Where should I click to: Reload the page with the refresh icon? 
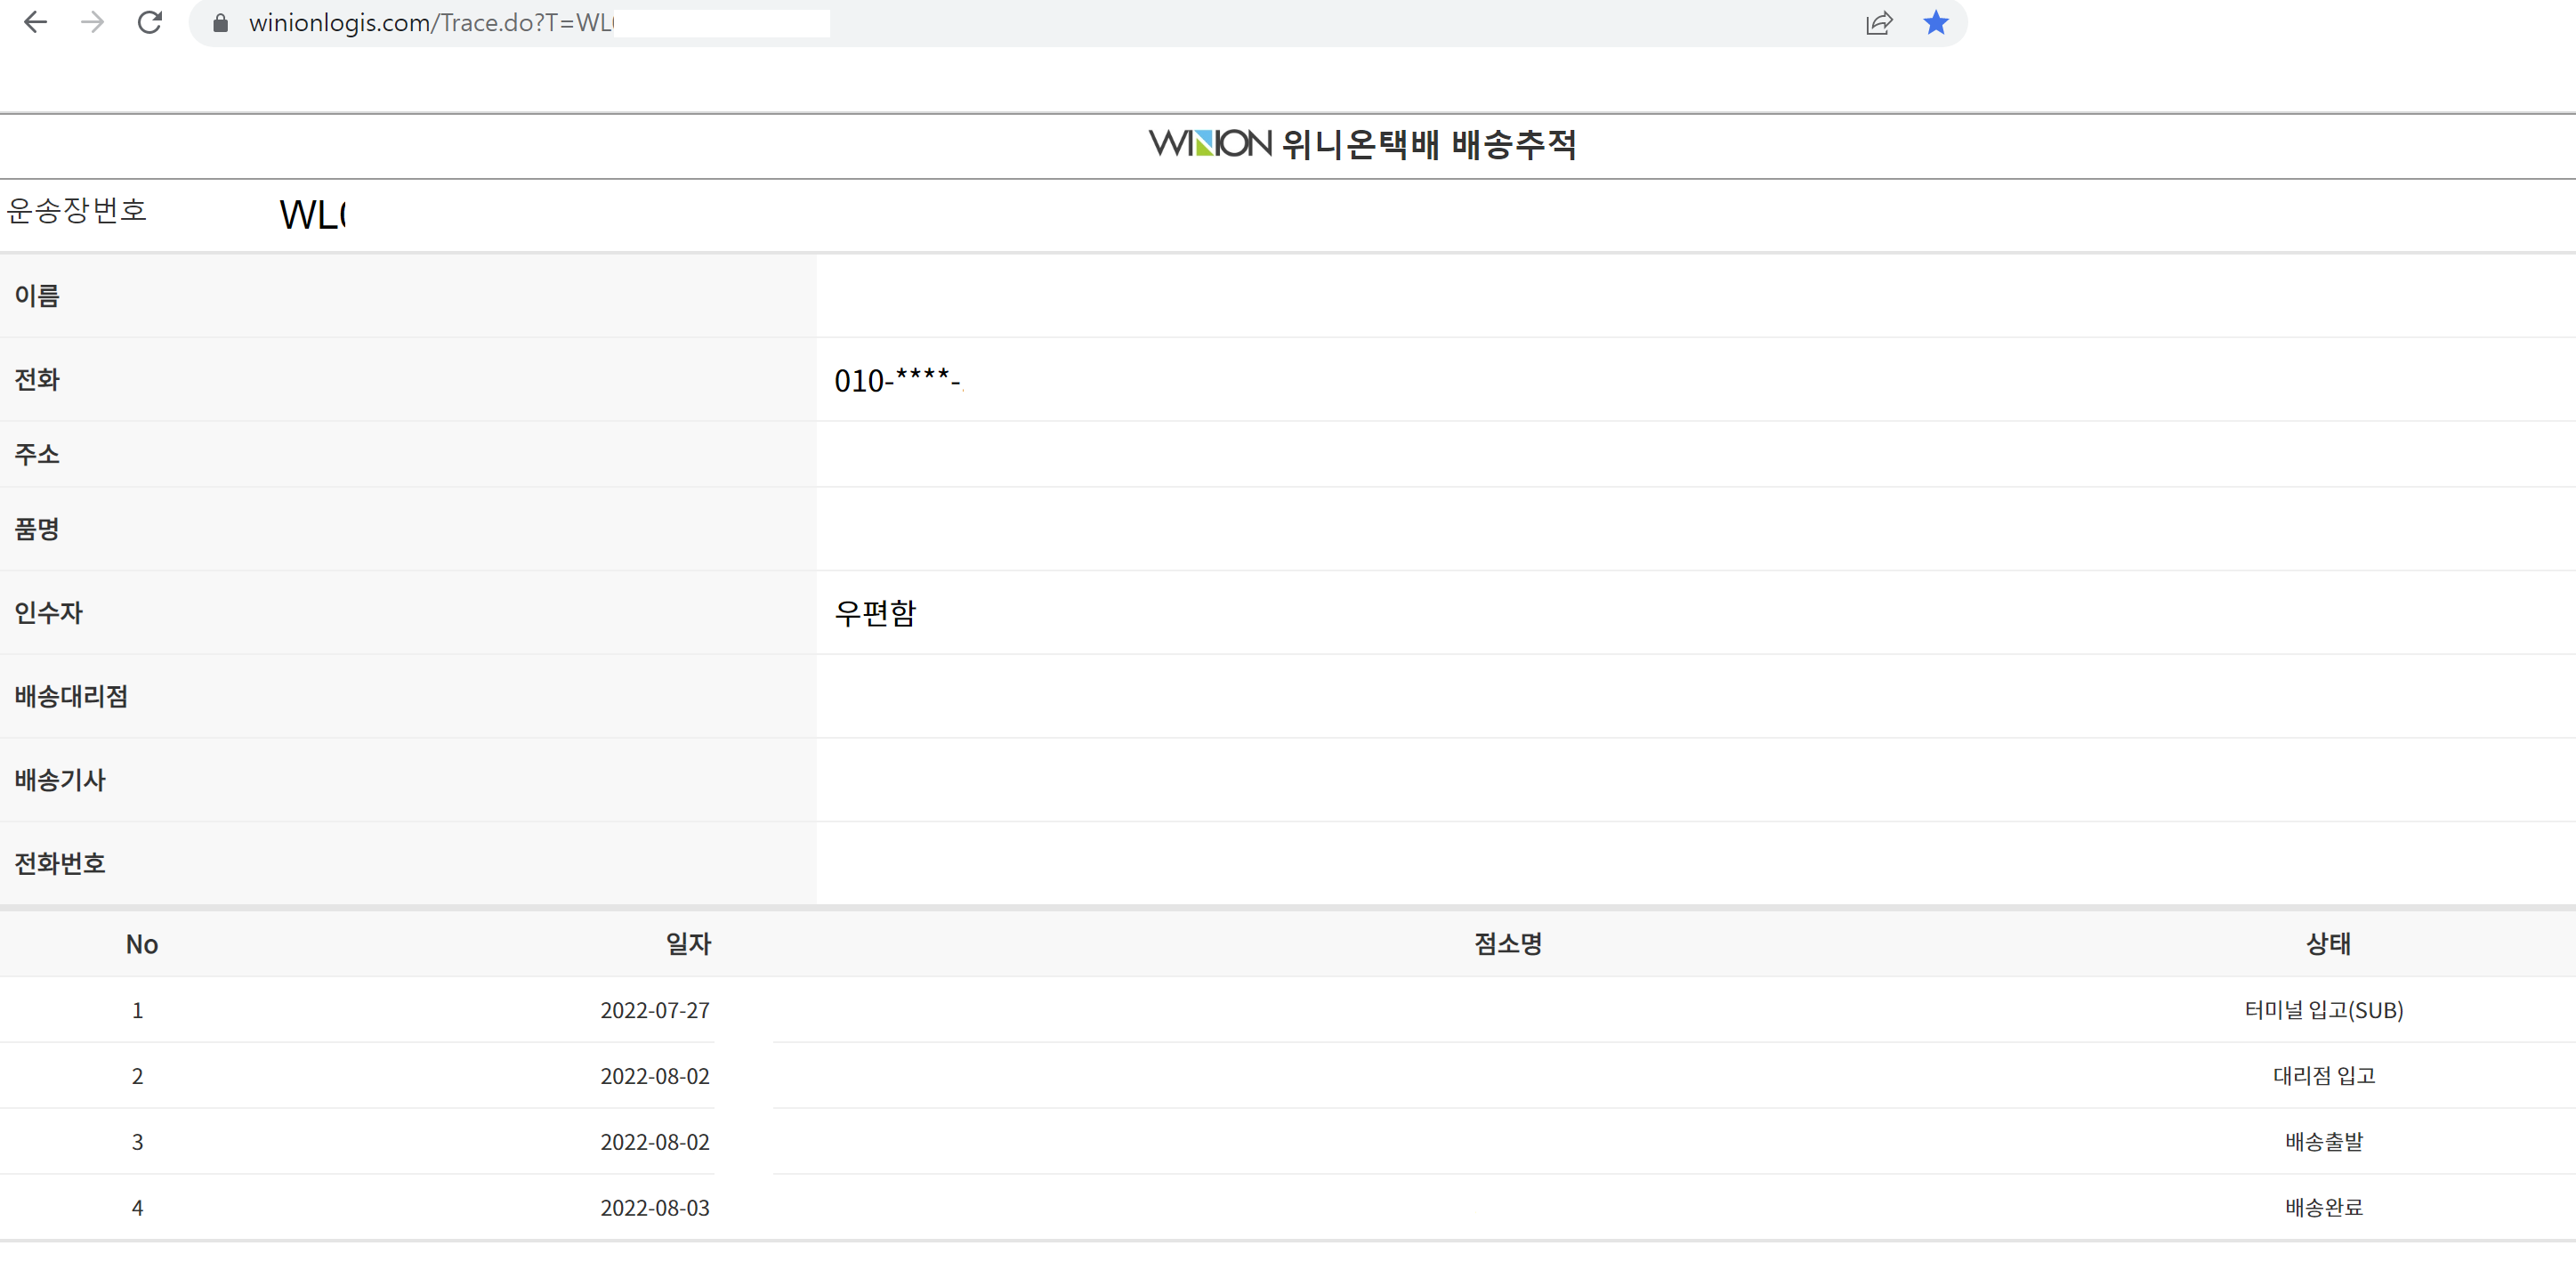coord(150,22)
